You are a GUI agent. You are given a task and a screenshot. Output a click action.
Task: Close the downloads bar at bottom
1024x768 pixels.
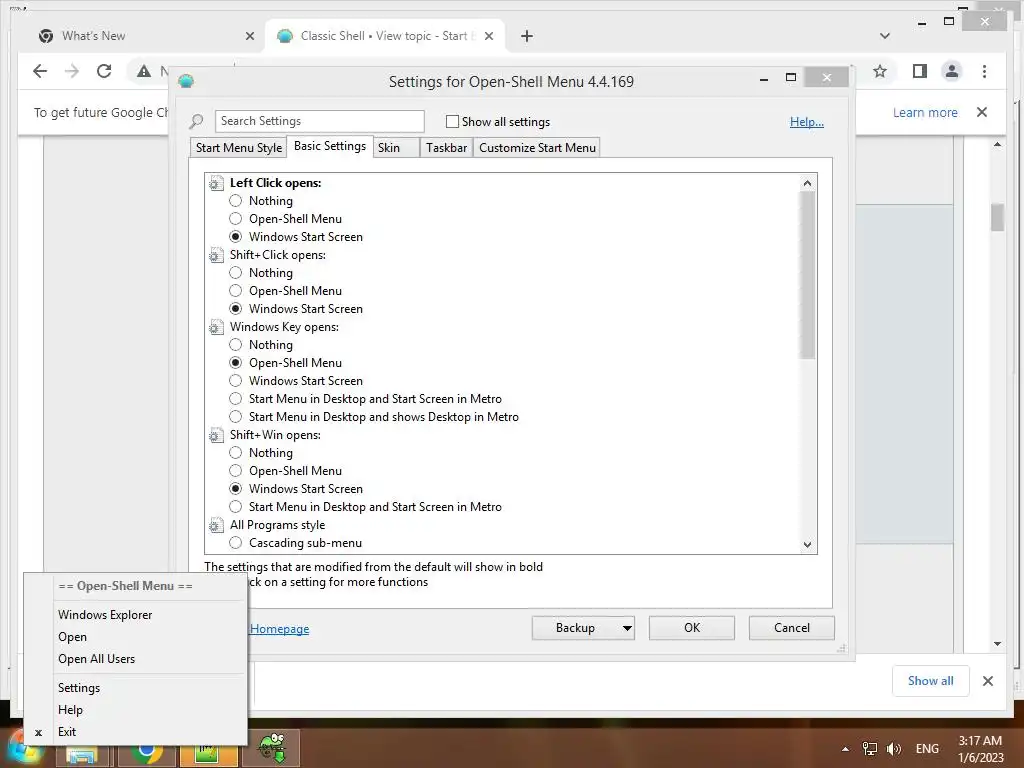(x=987, y=681)
